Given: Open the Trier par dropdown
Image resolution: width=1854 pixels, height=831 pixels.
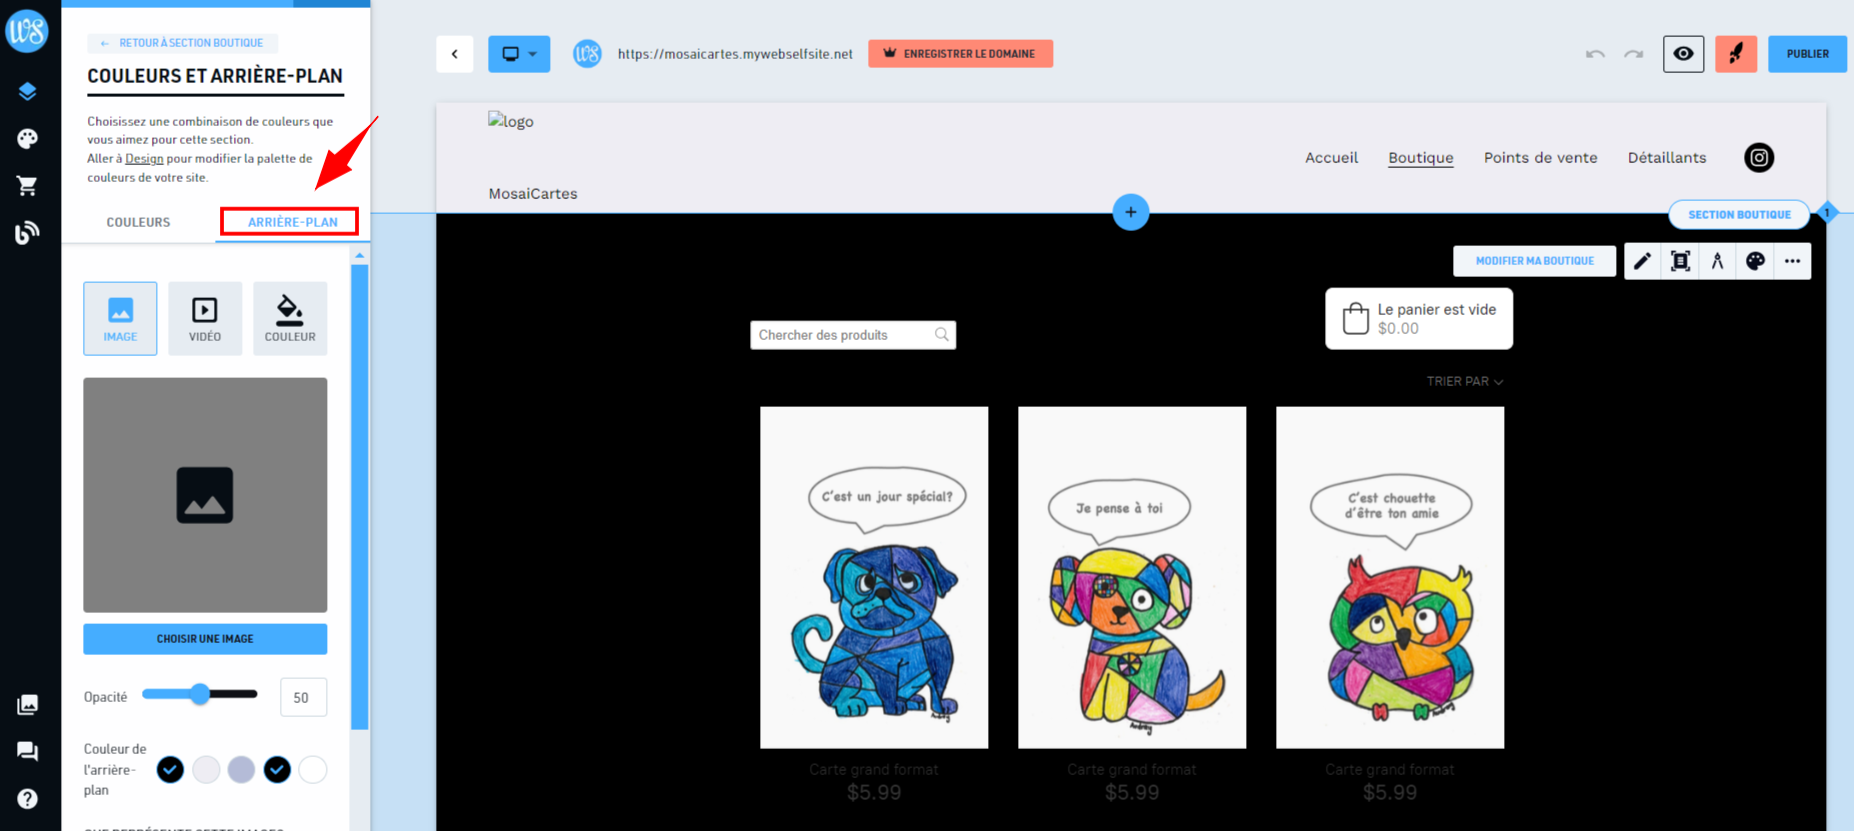Looking at the screenshot, I should click(1464, 382).
